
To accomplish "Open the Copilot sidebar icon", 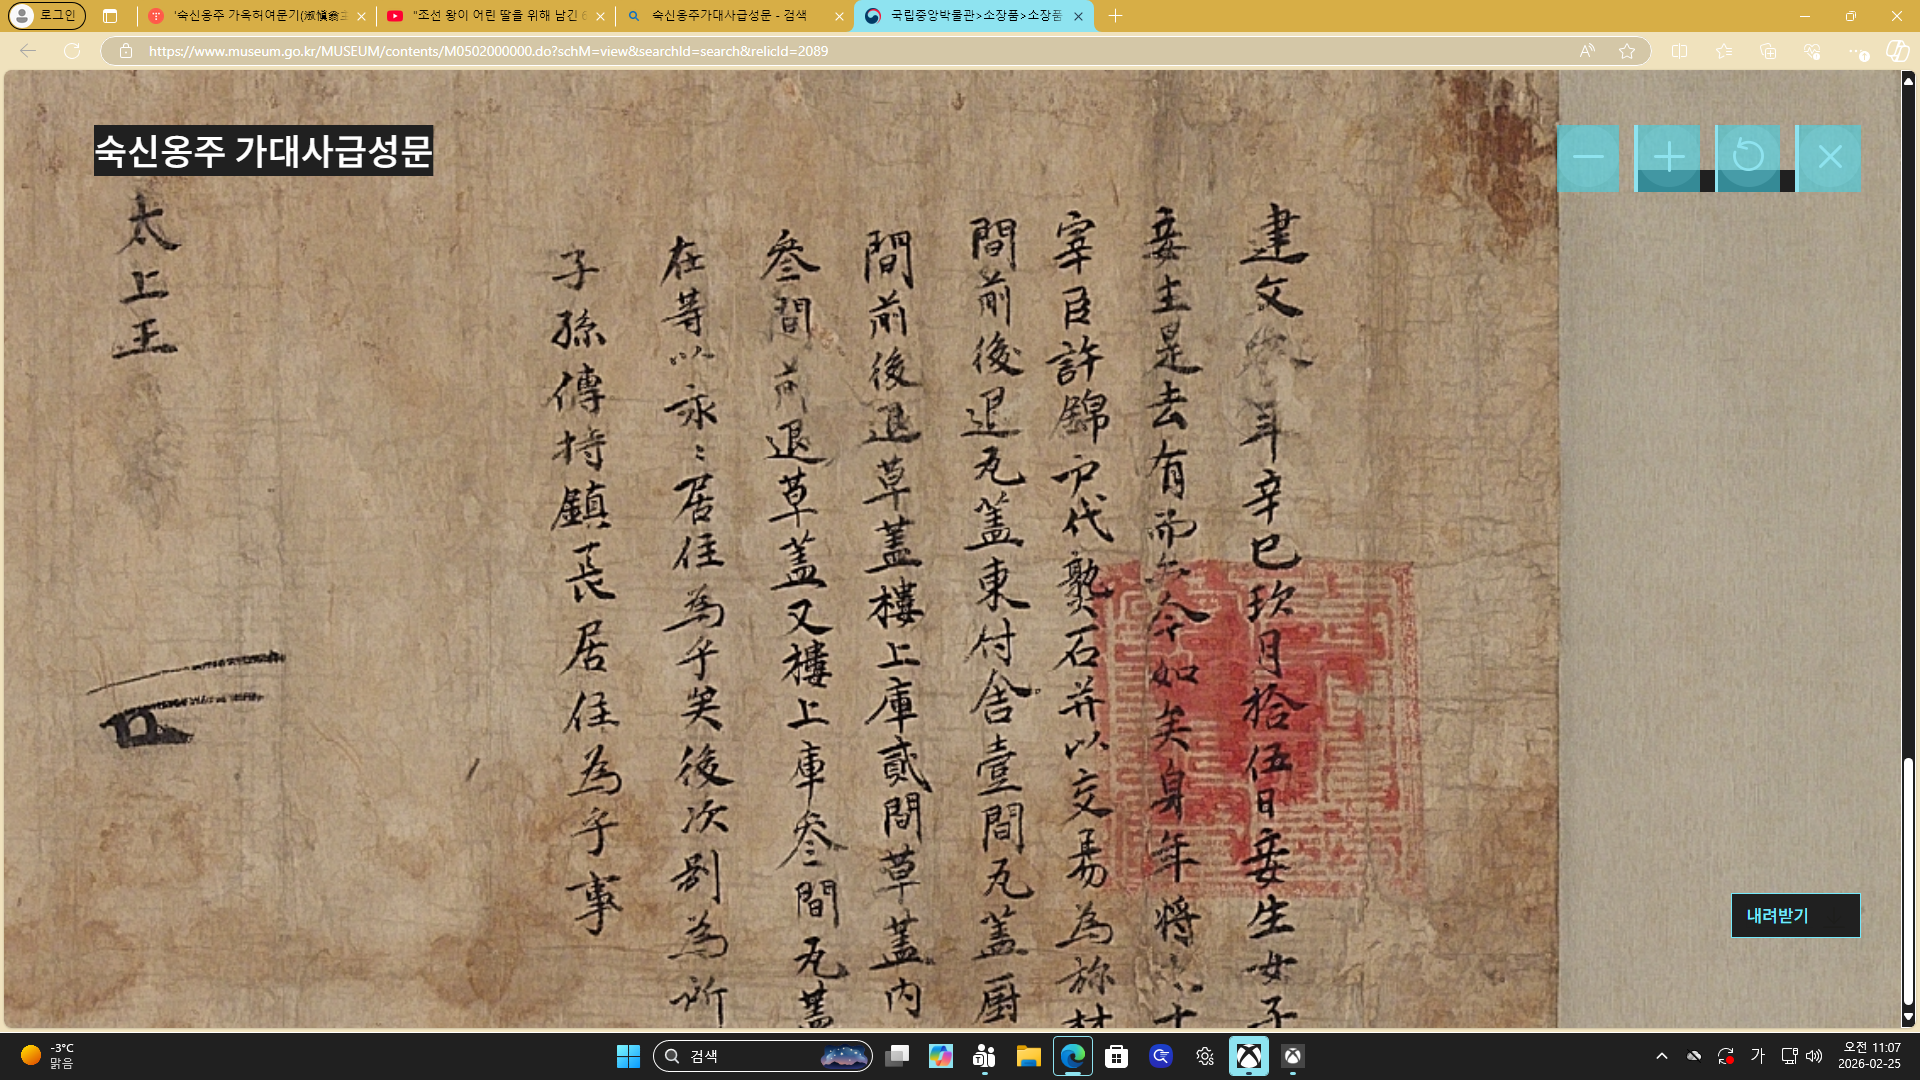I will 1897,51.
